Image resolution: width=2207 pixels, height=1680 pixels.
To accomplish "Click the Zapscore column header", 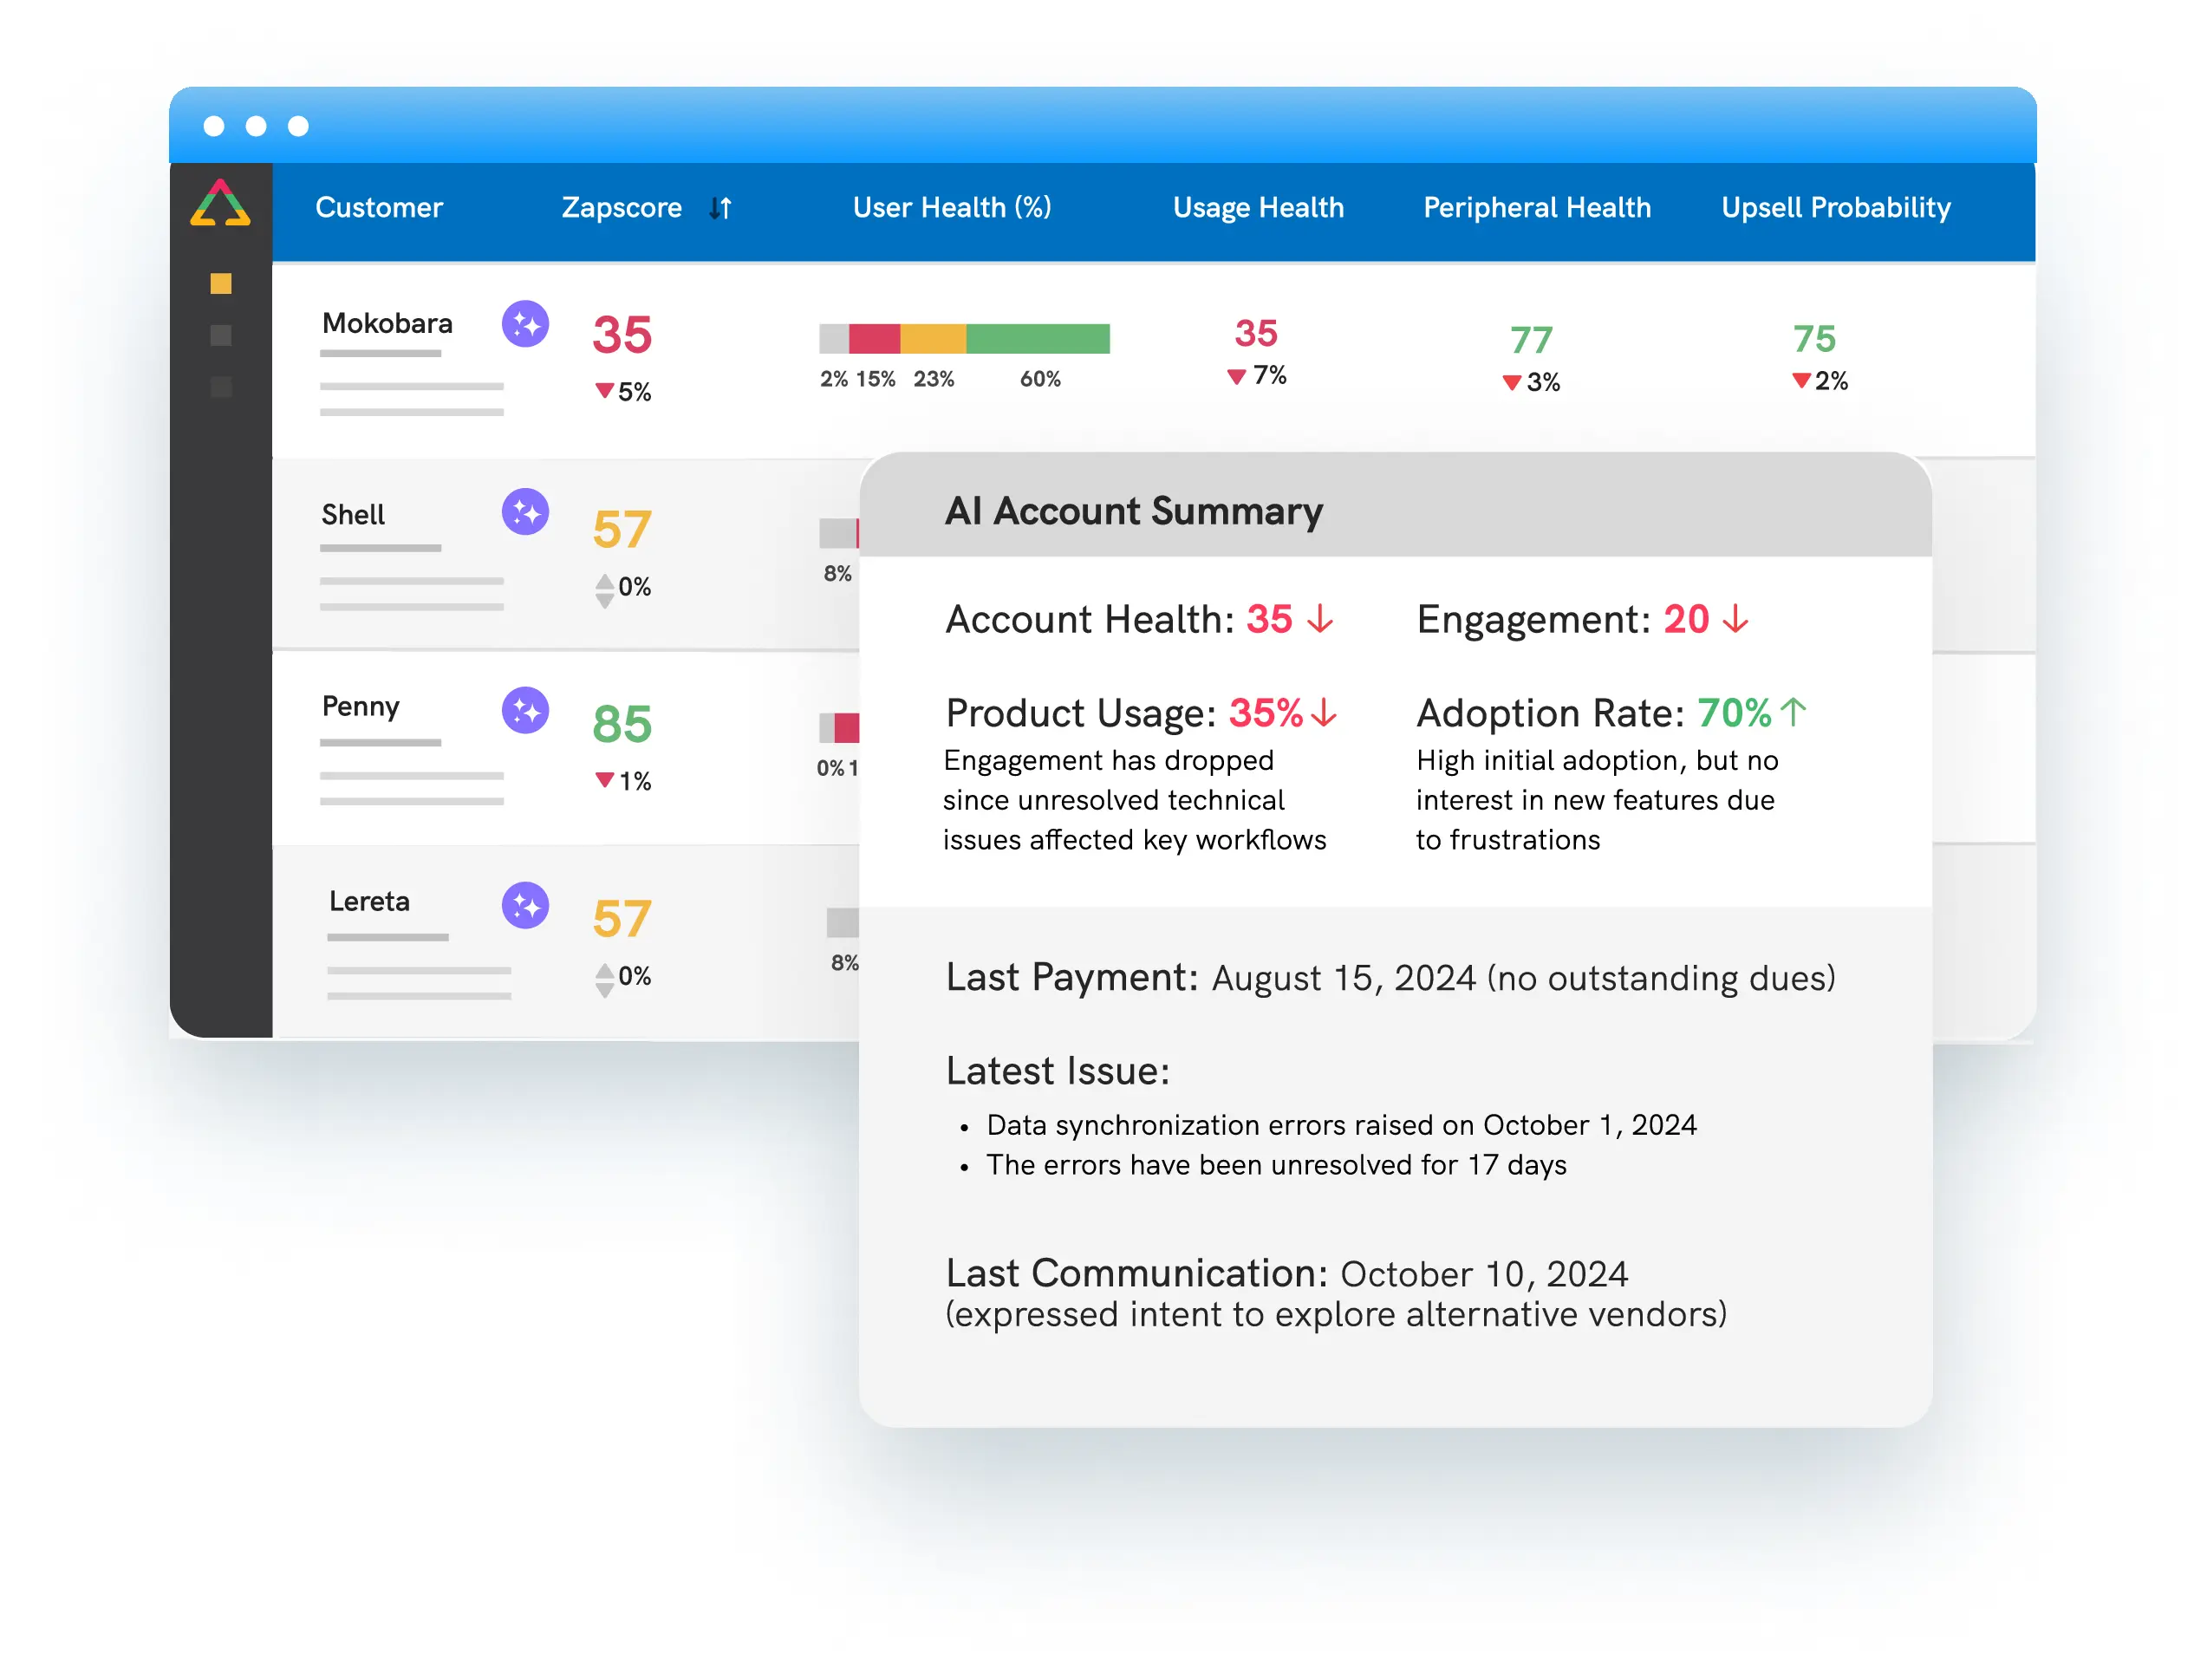I will point(622,207).
